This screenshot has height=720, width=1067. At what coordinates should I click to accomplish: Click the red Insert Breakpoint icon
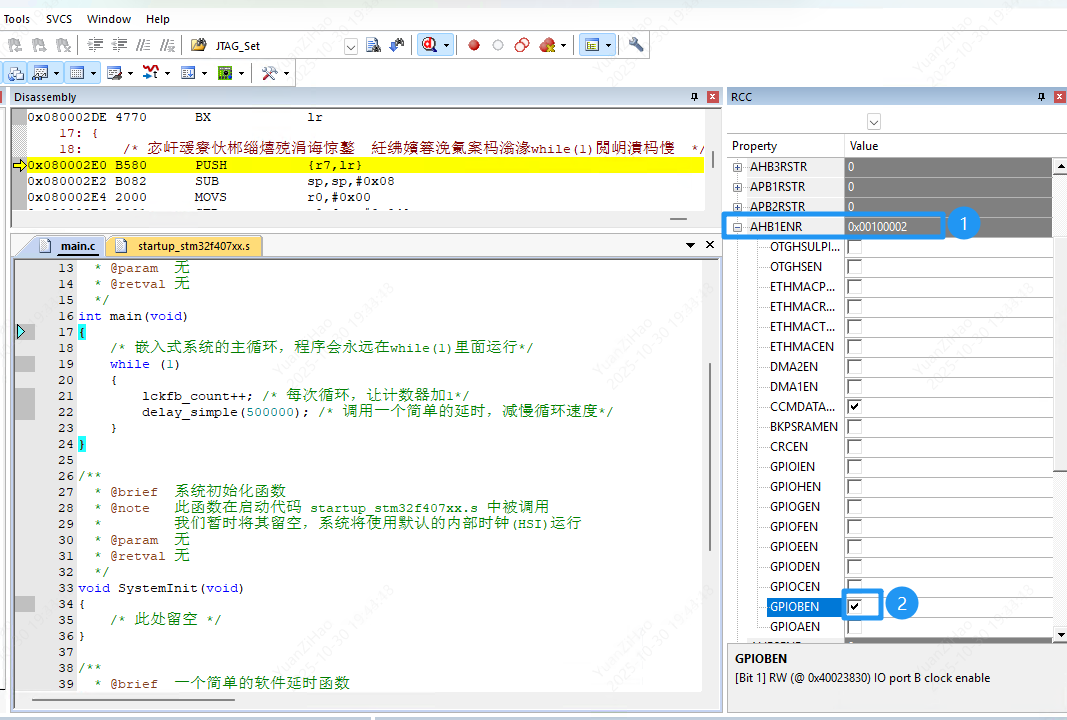coord(474,45)
